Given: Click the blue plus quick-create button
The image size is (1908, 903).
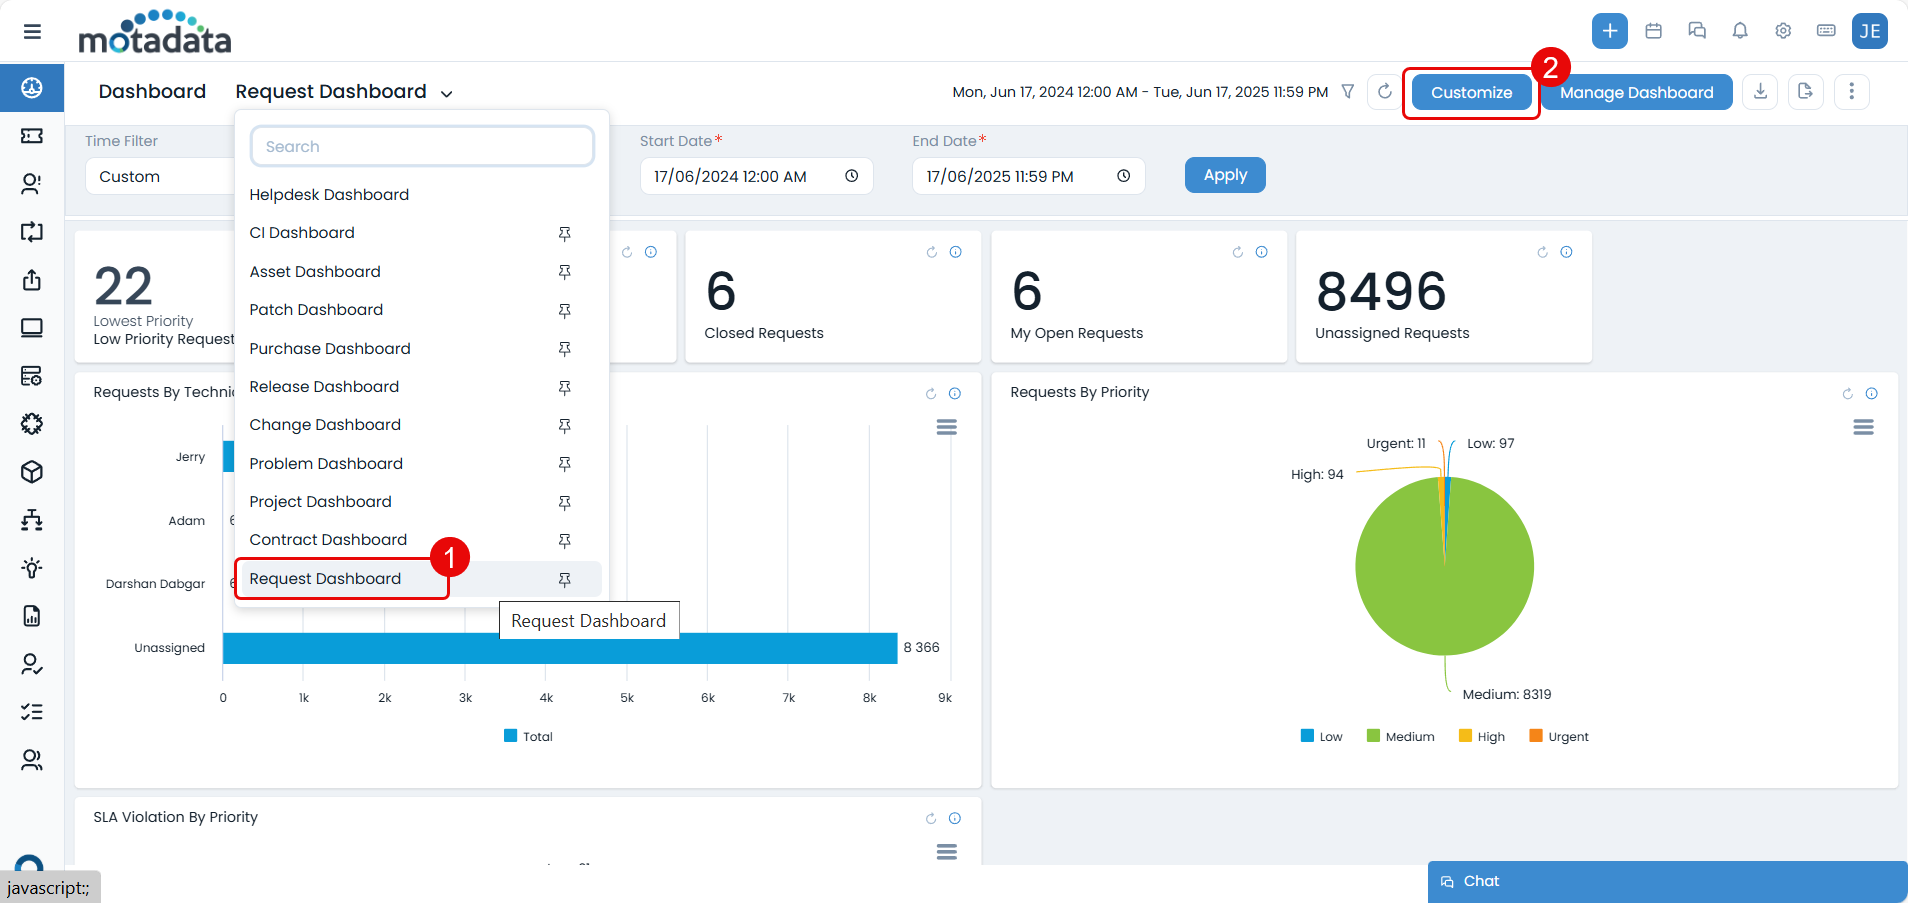Looking at the screenshot, I should 1610,31.
